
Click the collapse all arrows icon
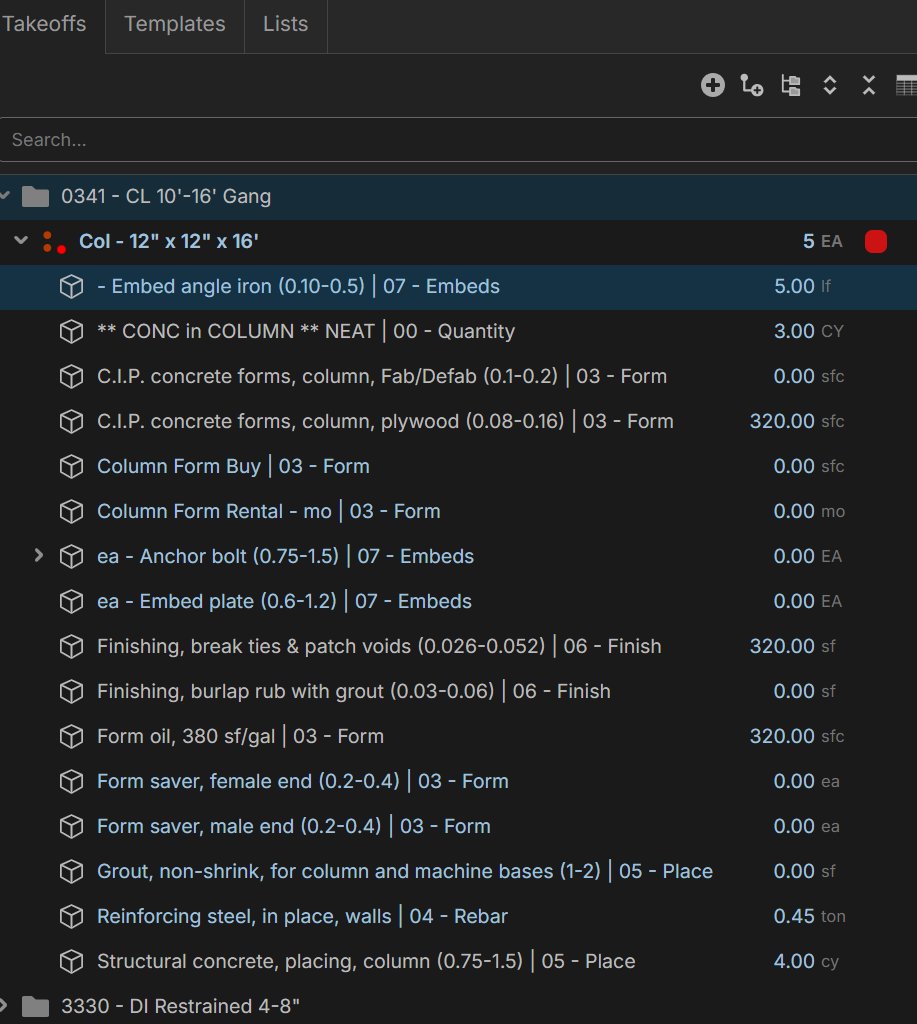[868, 86]
